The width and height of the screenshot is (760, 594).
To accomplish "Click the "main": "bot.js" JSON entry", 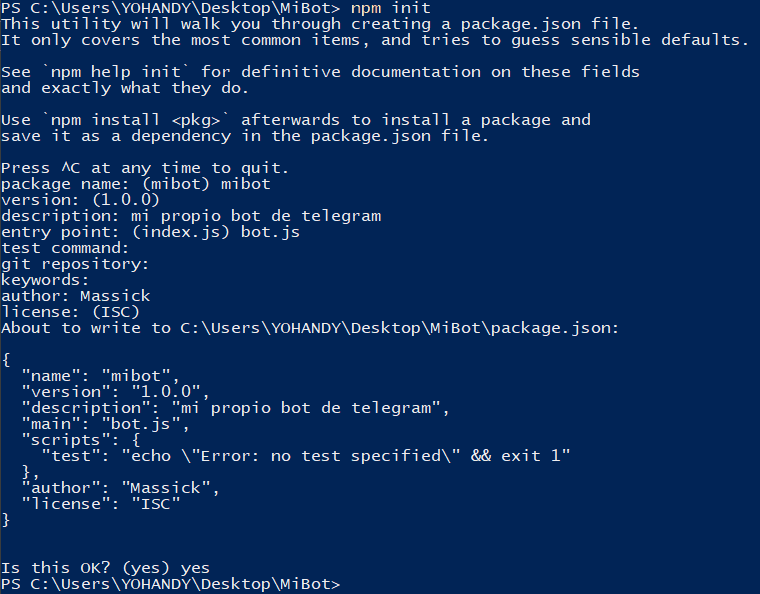I will tap(105, 424).
